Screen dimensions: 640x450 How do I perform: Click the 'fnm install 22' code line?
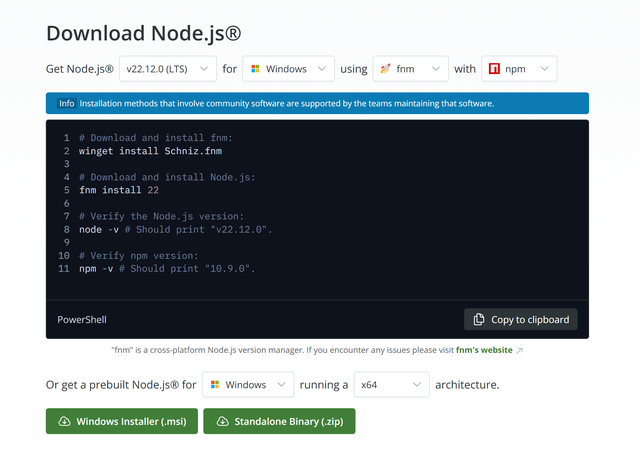click(x=119, y=190)
